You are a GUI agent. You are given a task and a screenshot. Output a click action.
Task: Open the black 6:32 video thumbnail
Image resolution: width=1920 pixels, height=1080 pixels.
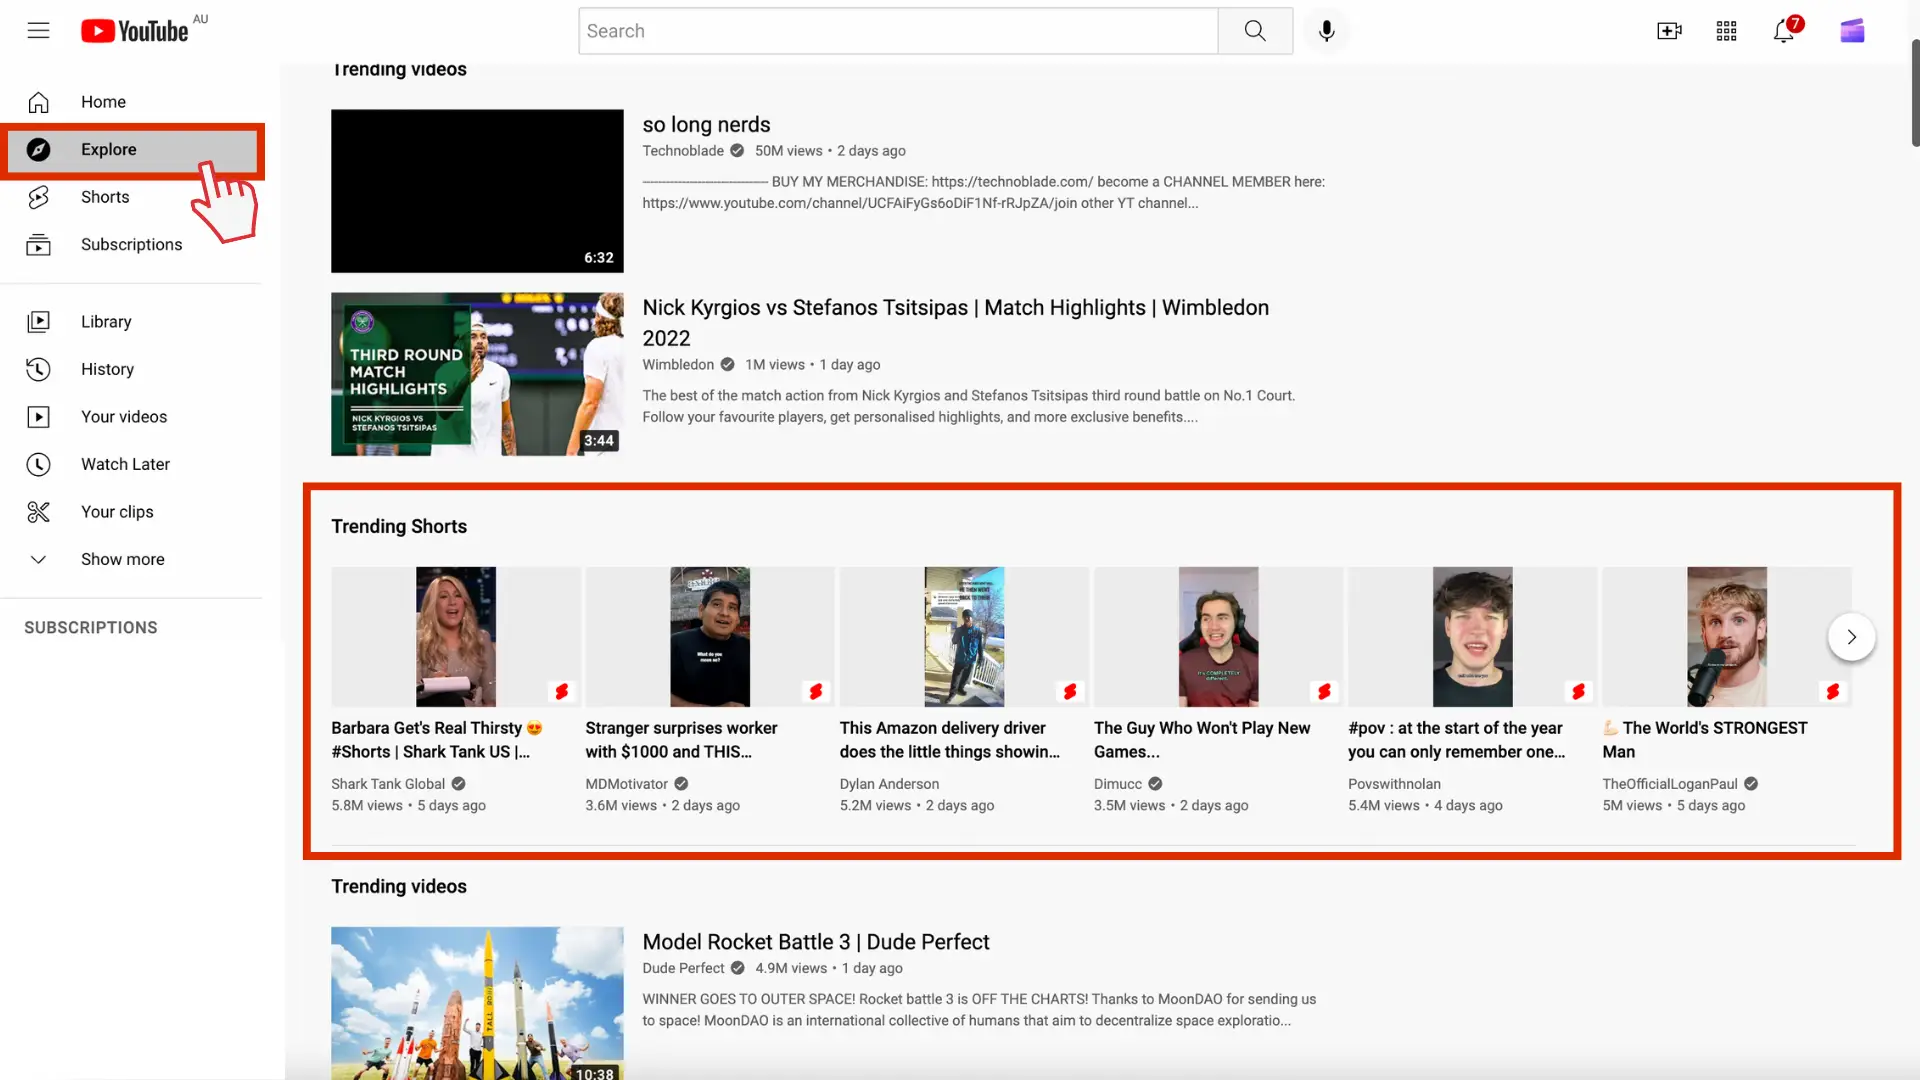click(477, 191)
